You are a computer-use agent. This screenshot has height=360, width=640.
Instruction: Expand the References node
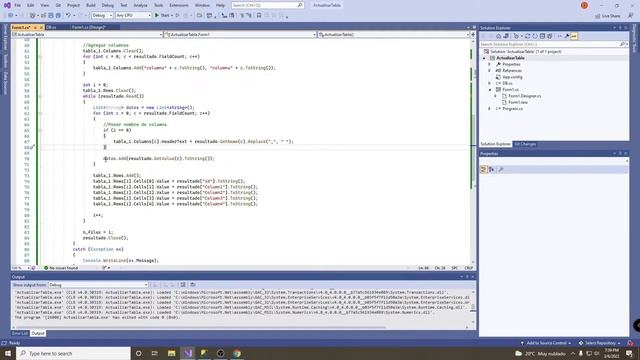click(x=490, y=71)
